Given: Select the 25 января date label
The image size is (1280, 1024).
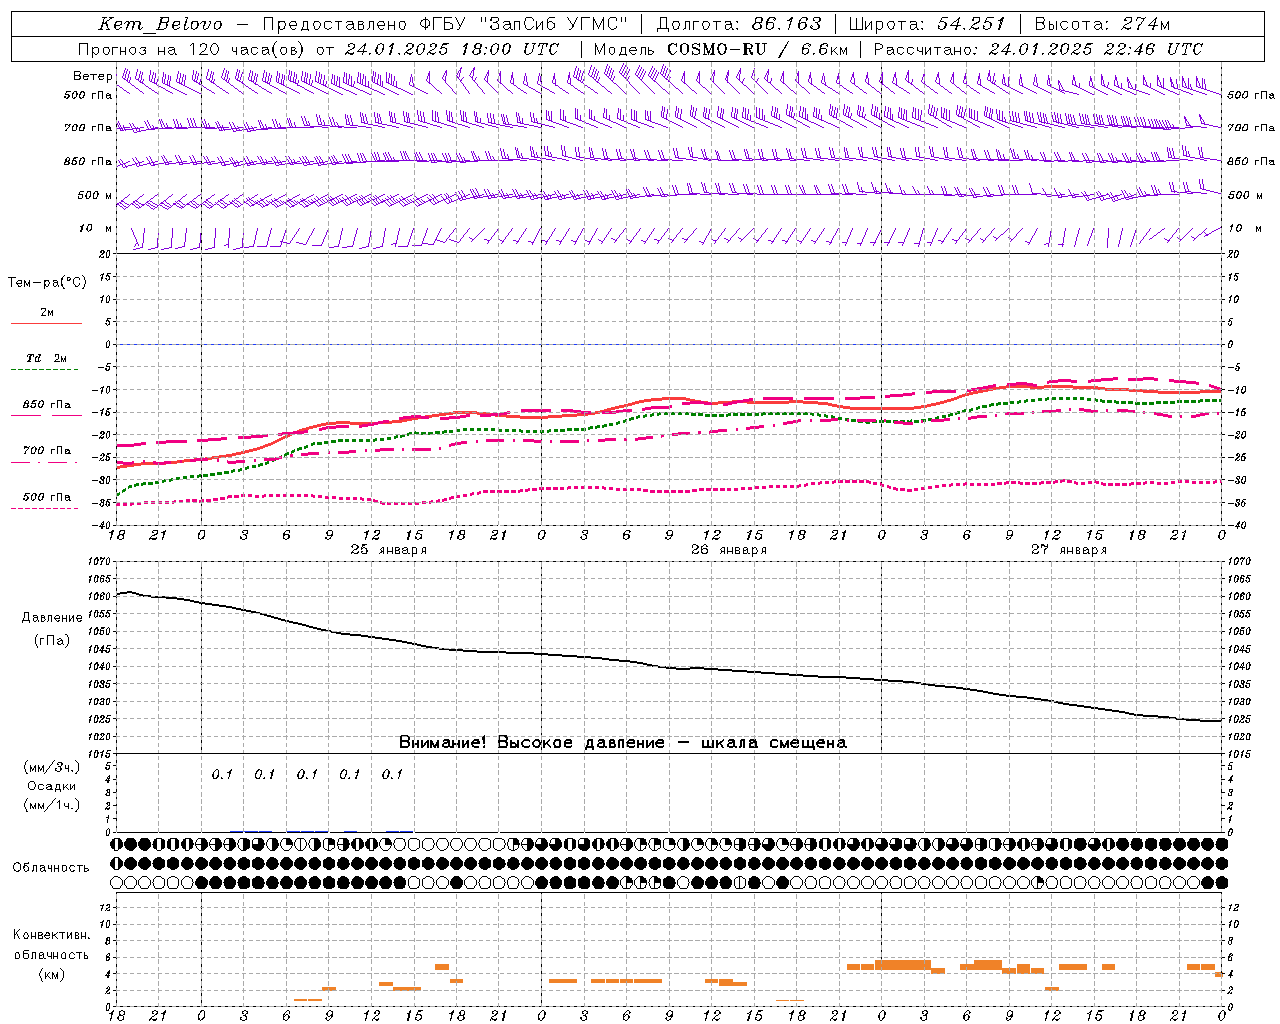Looking at the screenshot, I should pyautogui.click(x=388, y=550).
